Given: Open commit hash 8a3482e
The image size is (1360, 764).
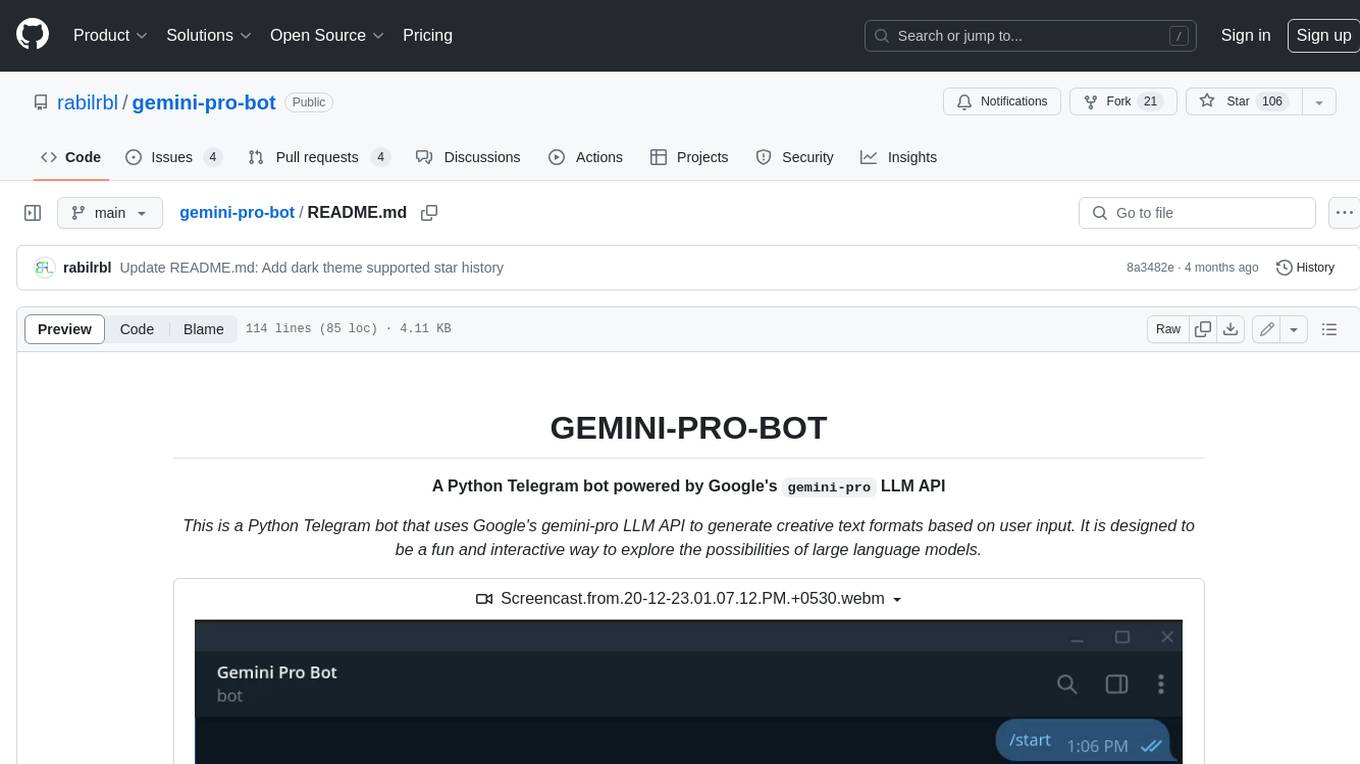Looking at the screenshot, I should click(1150, 268).
